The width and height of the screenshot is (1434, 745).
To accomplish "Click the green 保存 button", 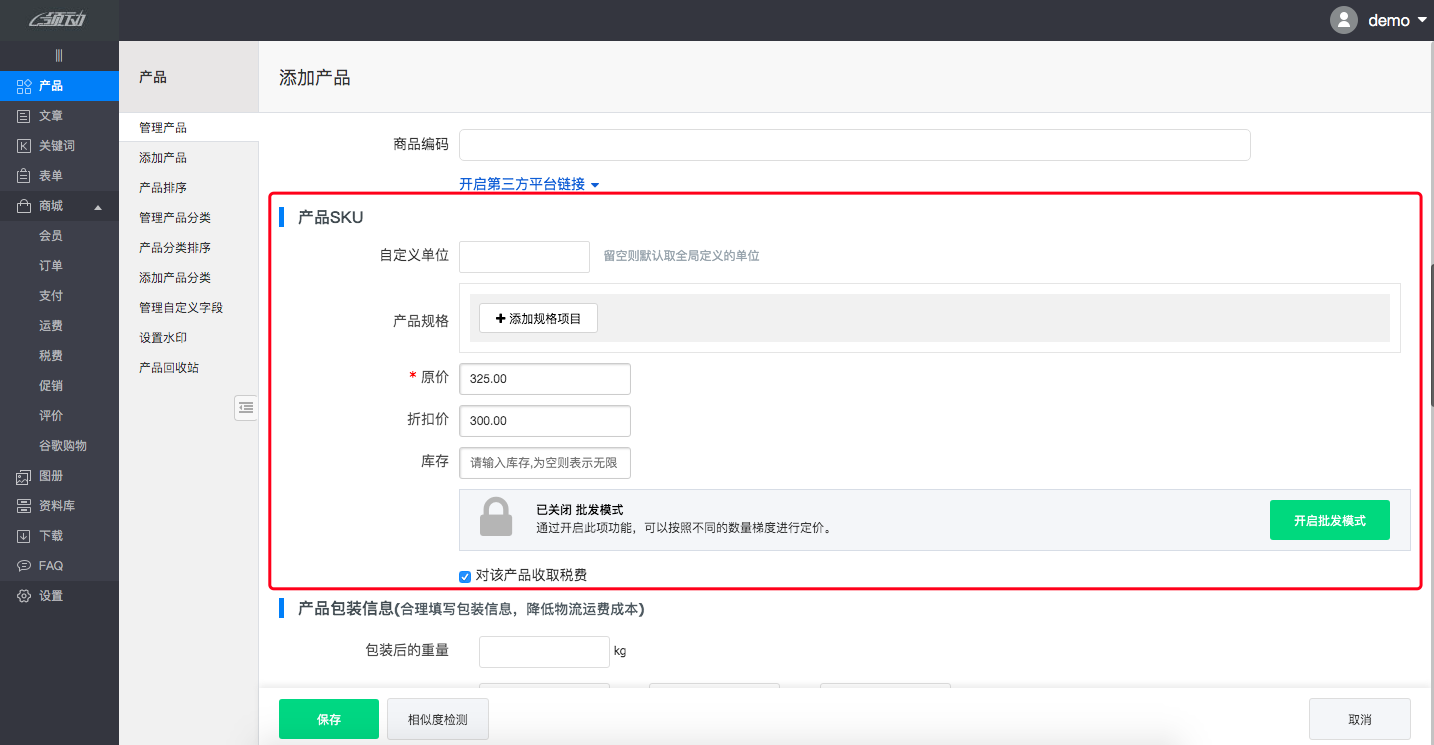I will coord(328,719).
